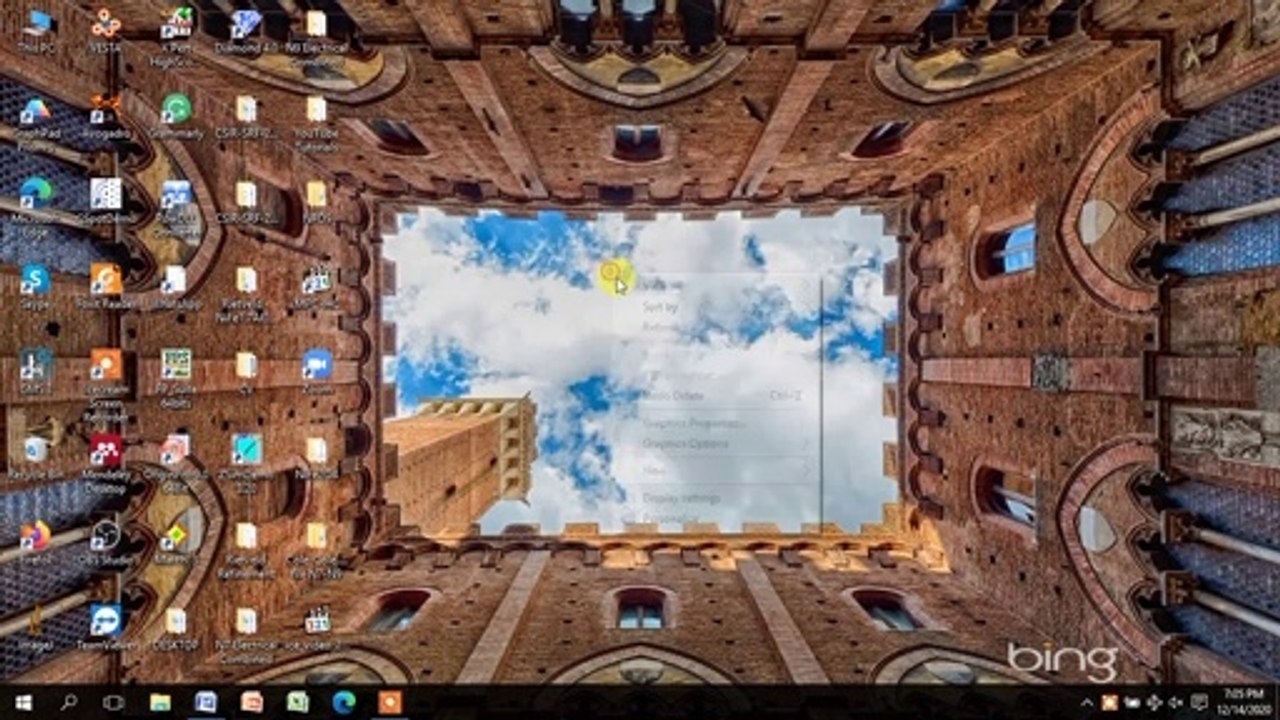Open the Skype desktop shortcut

(x=36, y=286)
